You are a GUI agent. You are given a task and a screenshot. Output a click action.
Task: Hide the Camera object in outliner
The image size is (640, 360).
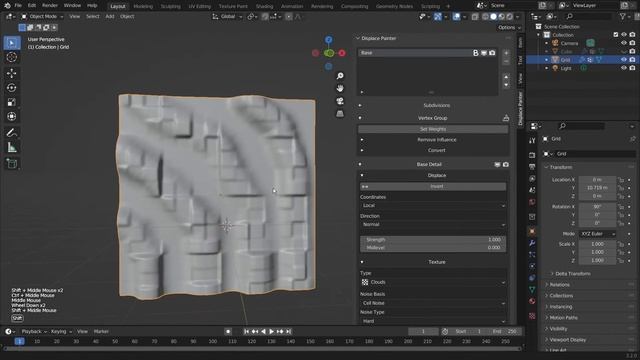coord(624,43)
